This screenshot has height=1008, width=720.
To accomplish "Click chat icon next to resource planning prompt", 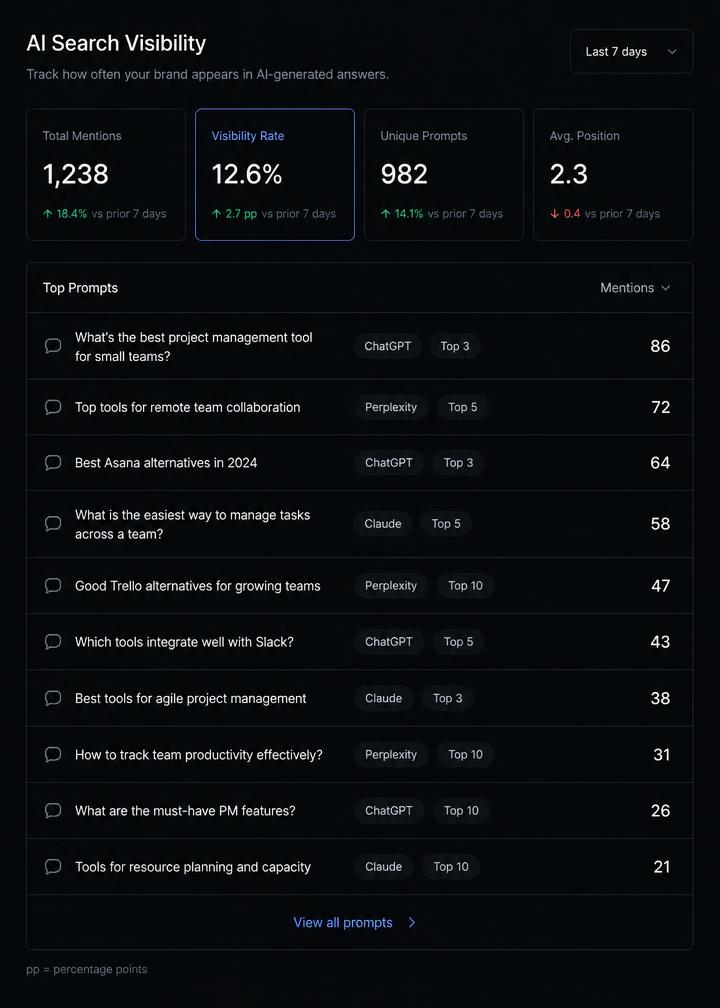I will point(53,867).
